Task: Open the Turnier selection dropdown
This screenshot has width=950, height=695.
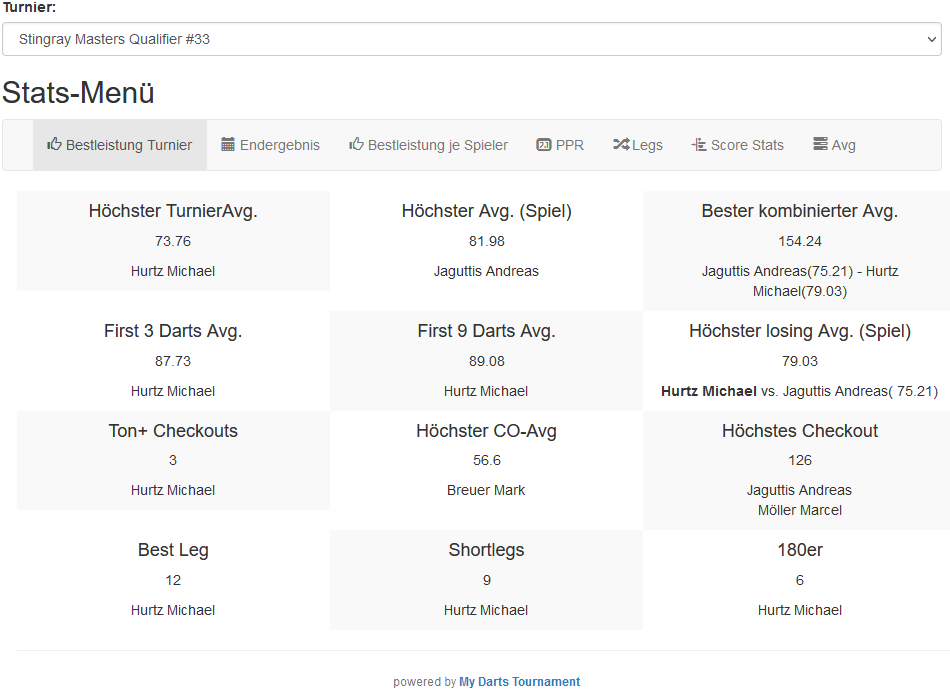Action: tap(471, 40)
